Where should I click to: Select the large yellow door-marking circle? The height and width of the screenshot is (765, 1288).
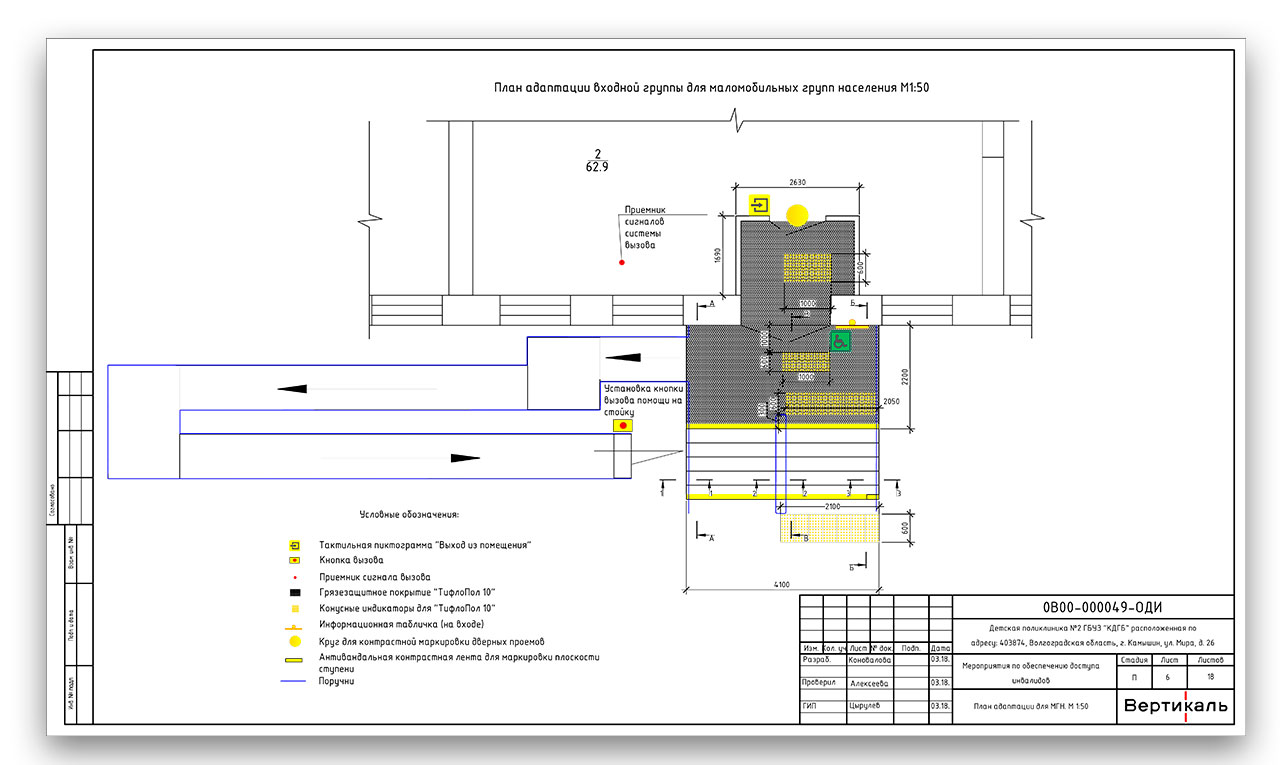[x=797, y=214]
